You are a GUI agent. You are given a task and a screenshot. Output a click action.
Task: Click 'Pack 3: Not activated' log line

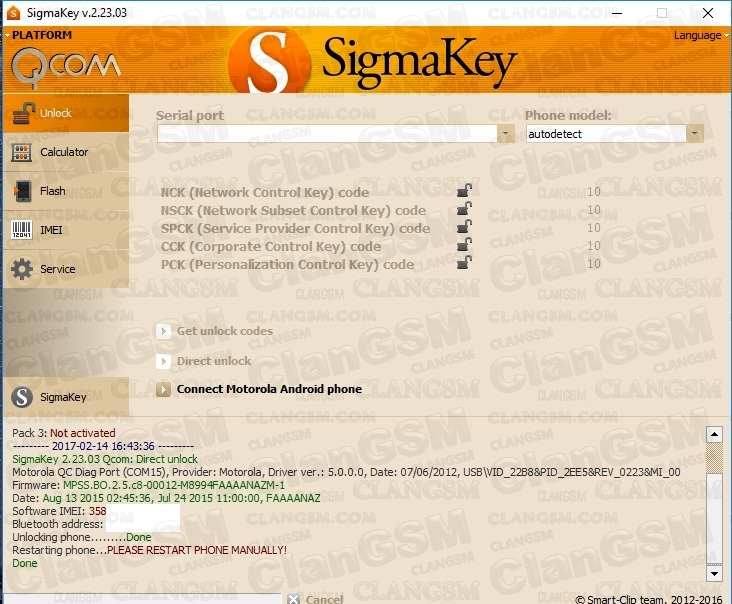tap(63, 433)
